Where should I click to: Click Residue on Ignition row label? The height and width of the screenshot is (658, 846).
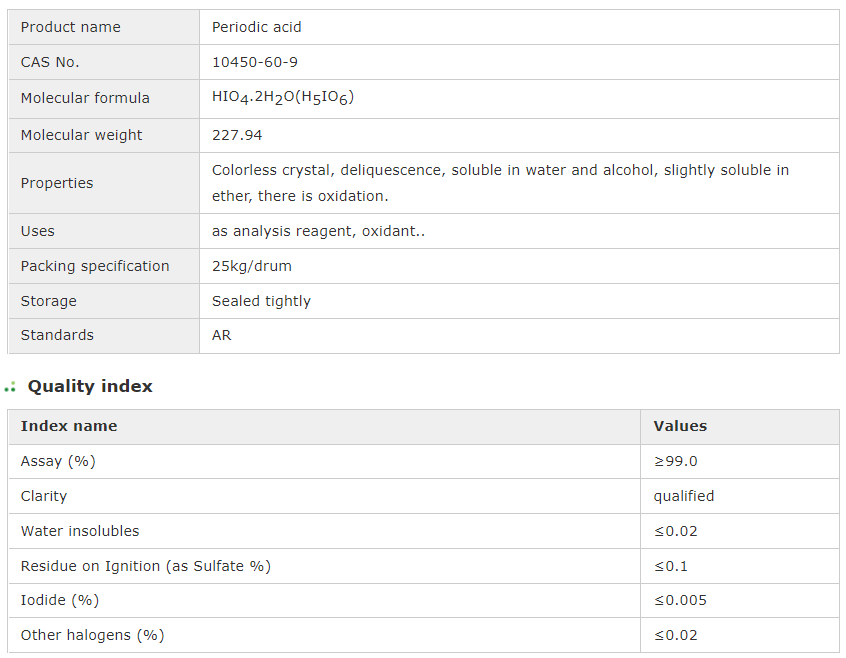[145, 566]
